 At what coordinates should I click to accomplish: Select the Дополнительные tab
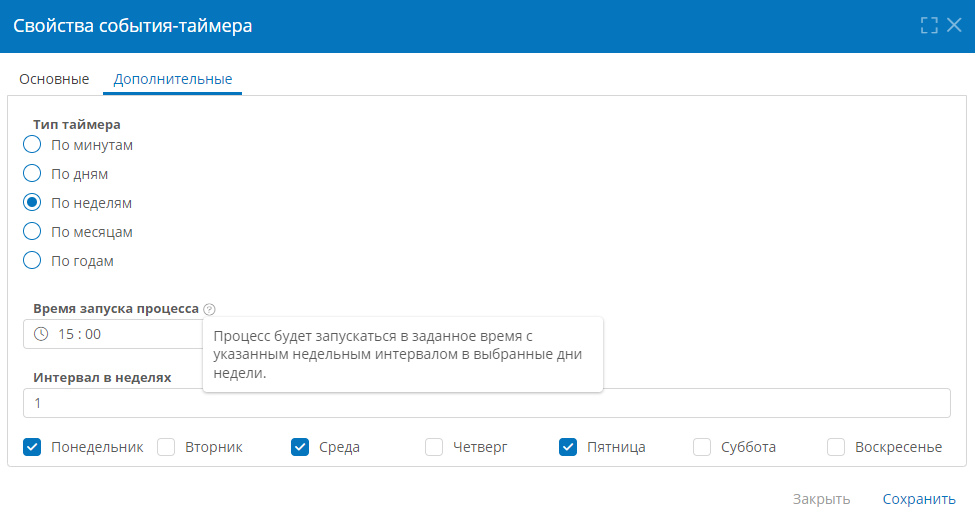coord(172,80)
